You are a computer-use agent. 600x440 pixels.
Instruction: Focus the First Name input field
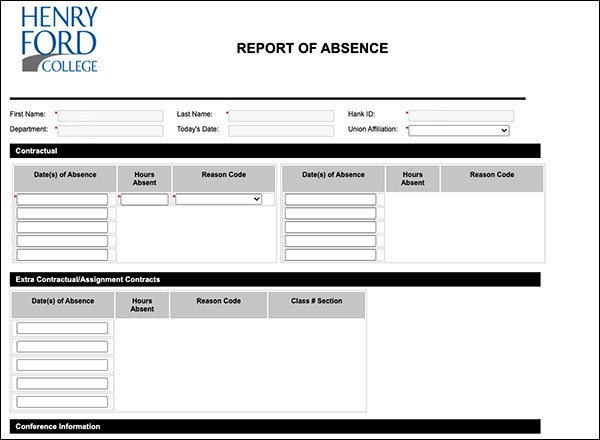[x=110, y=116]
